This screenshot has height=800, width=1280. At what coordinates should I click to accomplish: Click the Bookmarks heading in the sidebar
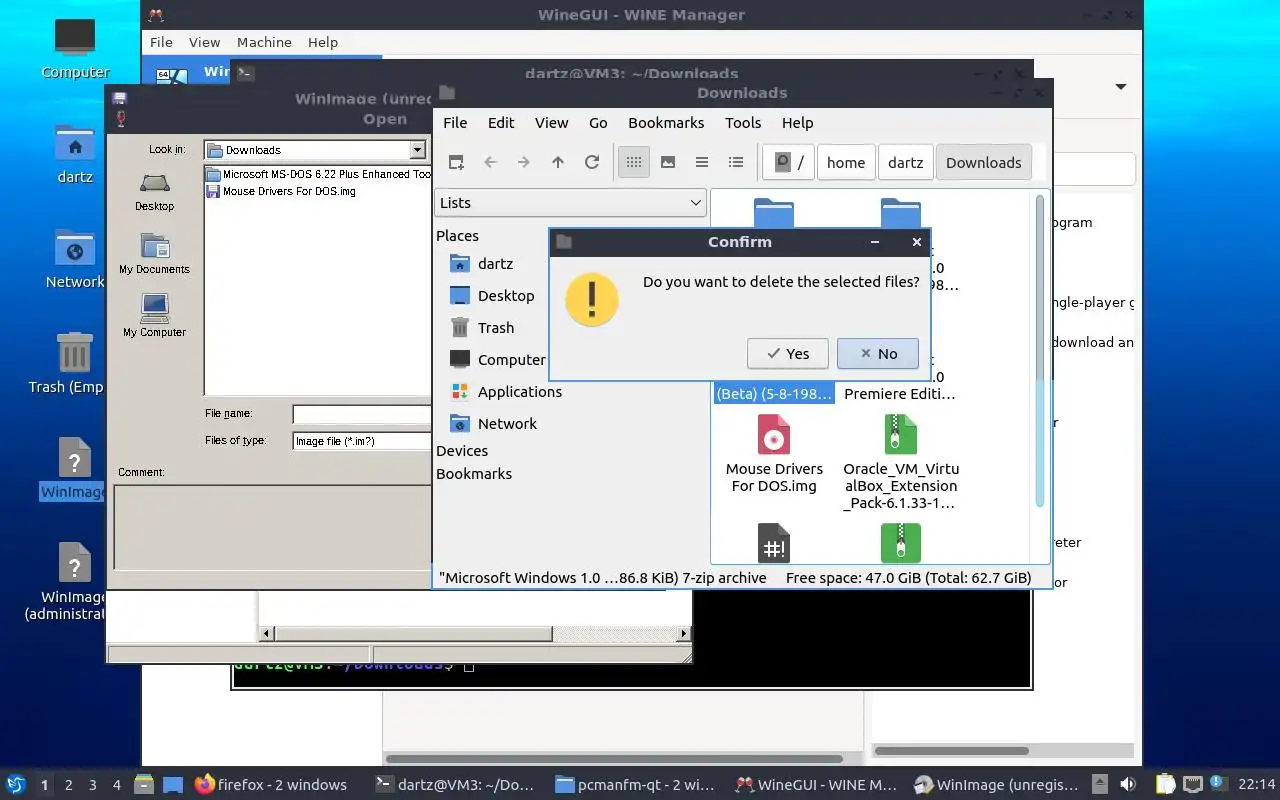click(x=474, y=474)
